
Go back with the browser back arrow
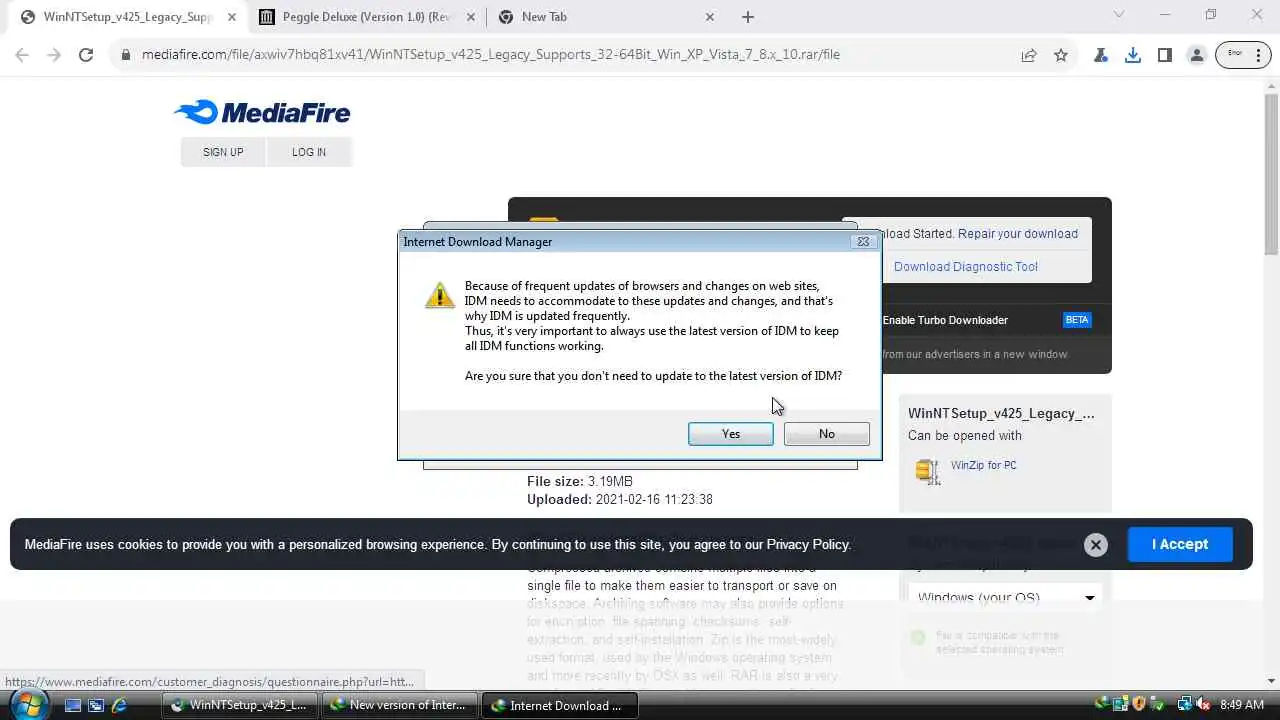(23, 55)
